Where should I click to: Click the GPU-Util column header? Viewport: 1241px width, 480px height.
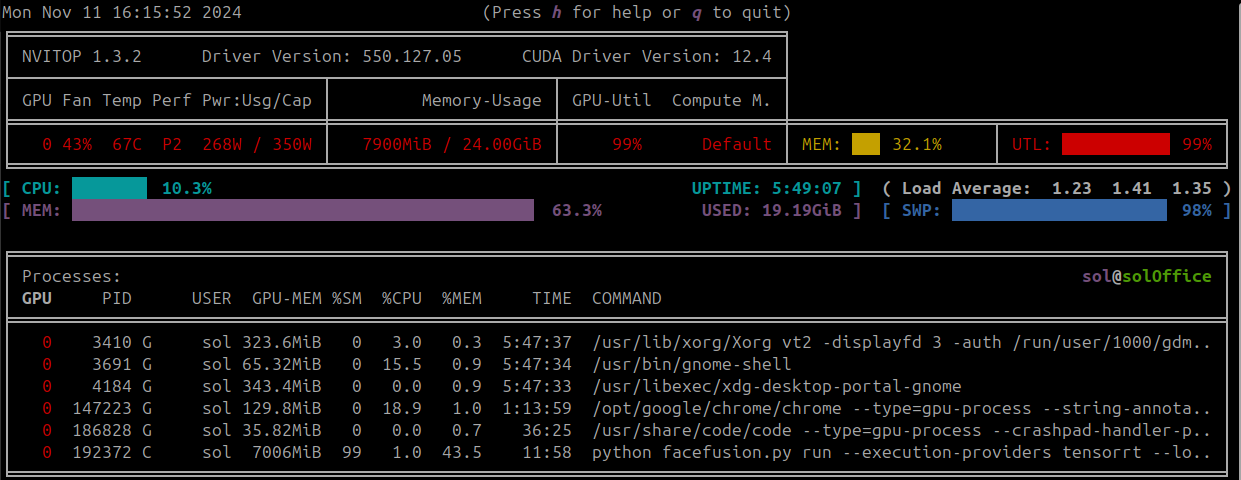point(612,101)
